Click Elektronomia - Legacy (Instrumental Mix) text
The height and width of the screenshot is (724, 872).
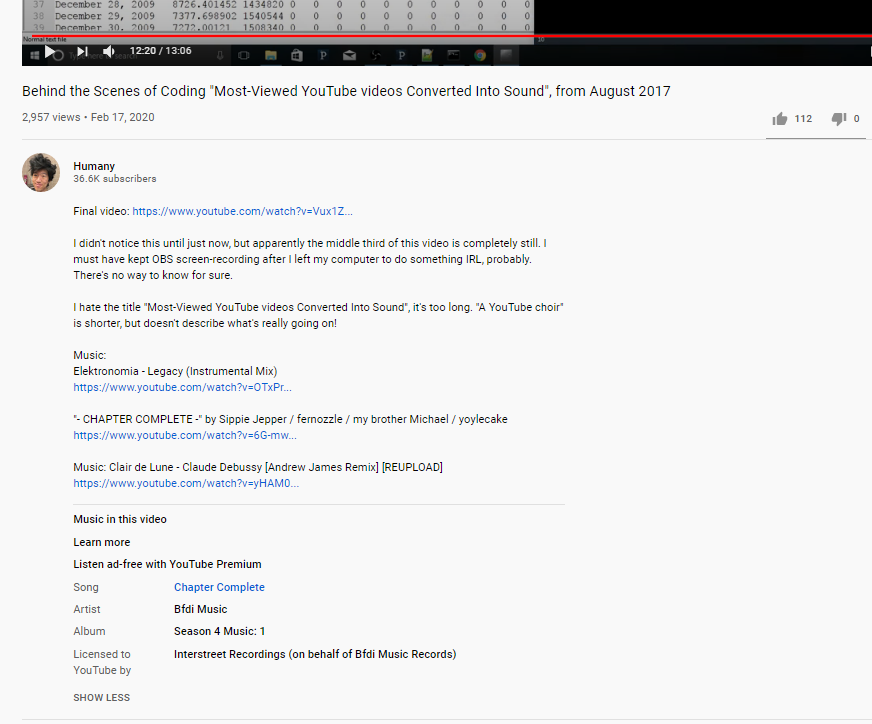click(x=175, y=371)
